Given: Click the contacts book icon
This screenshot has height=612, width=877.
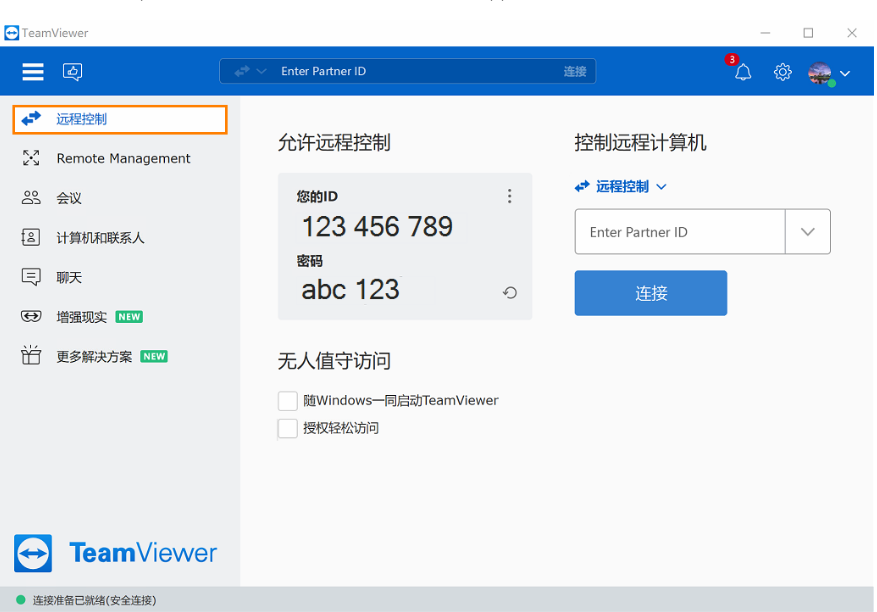Looking at the screenshot, I should [x=30, y=237].
